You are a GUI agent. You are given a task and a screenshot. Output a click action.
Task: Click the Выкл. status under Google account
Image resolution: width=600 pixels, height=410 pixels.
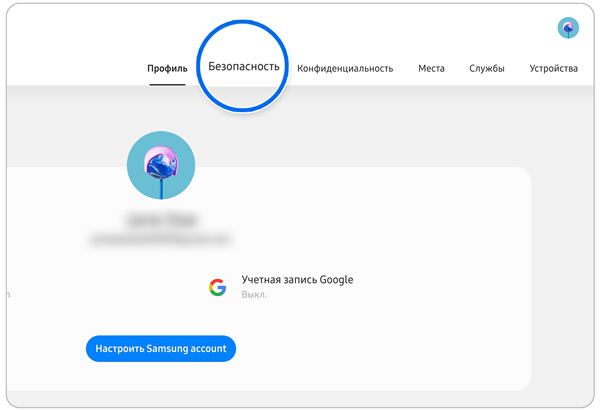[252, 295]
